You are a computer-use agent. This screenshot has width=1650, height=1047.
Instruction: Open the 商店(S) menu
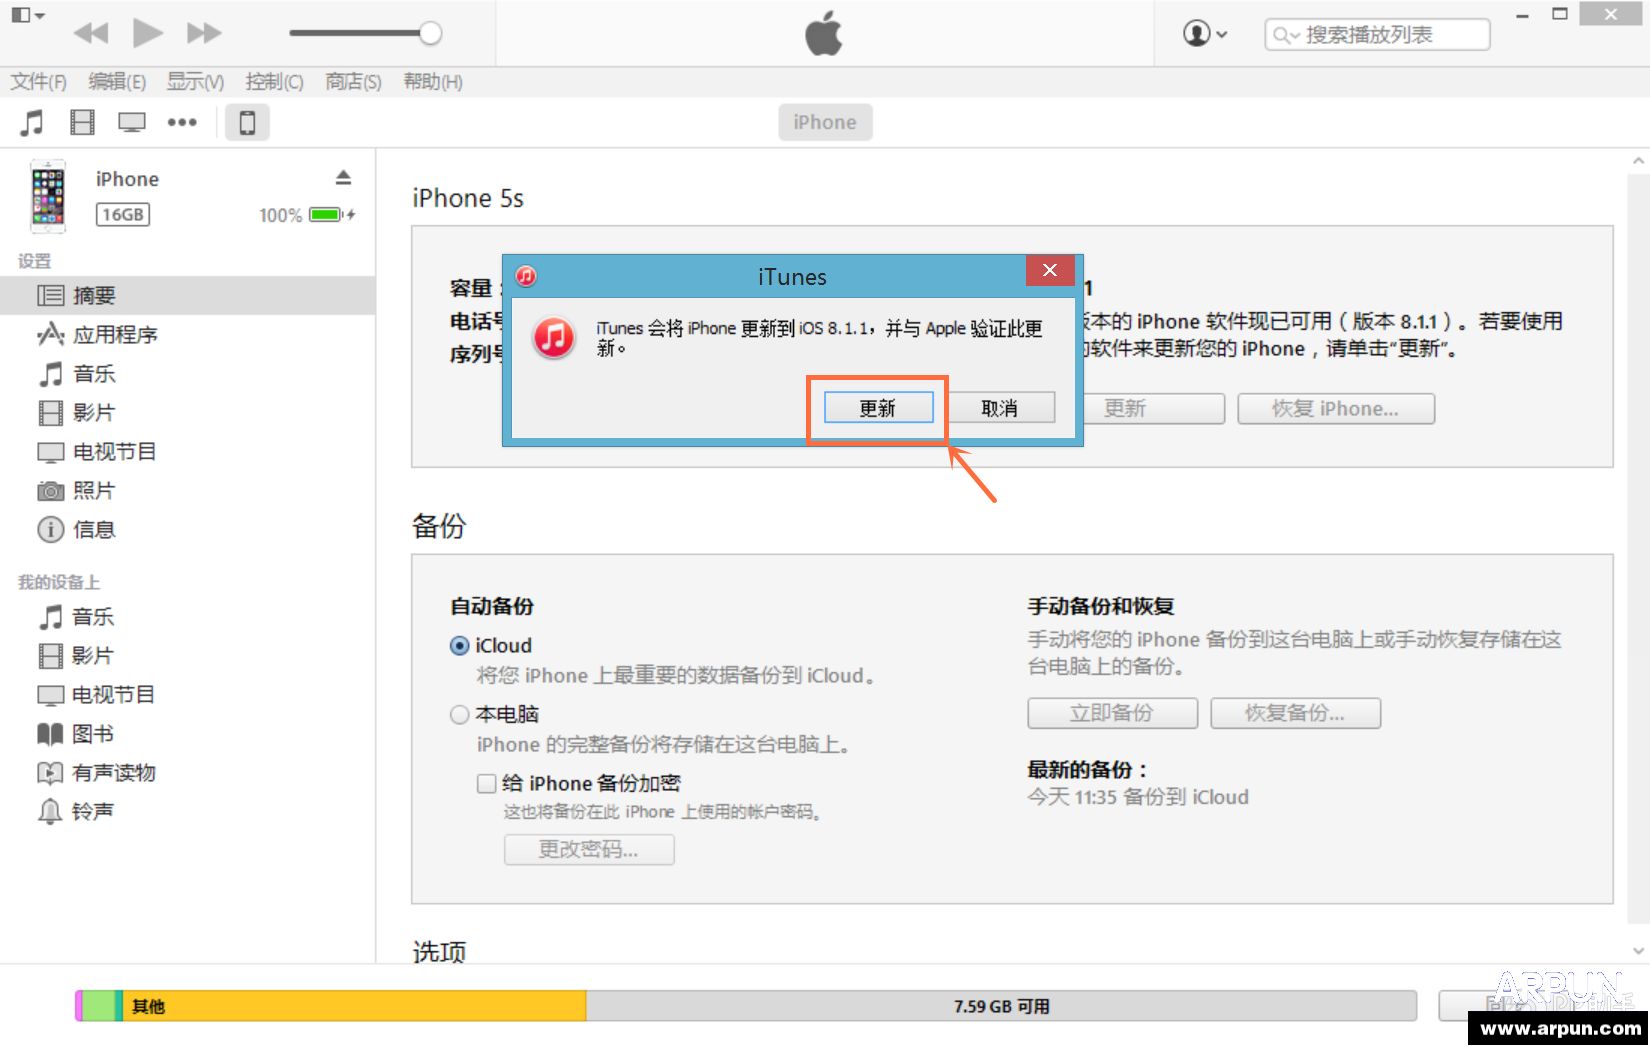pos(351,82)
